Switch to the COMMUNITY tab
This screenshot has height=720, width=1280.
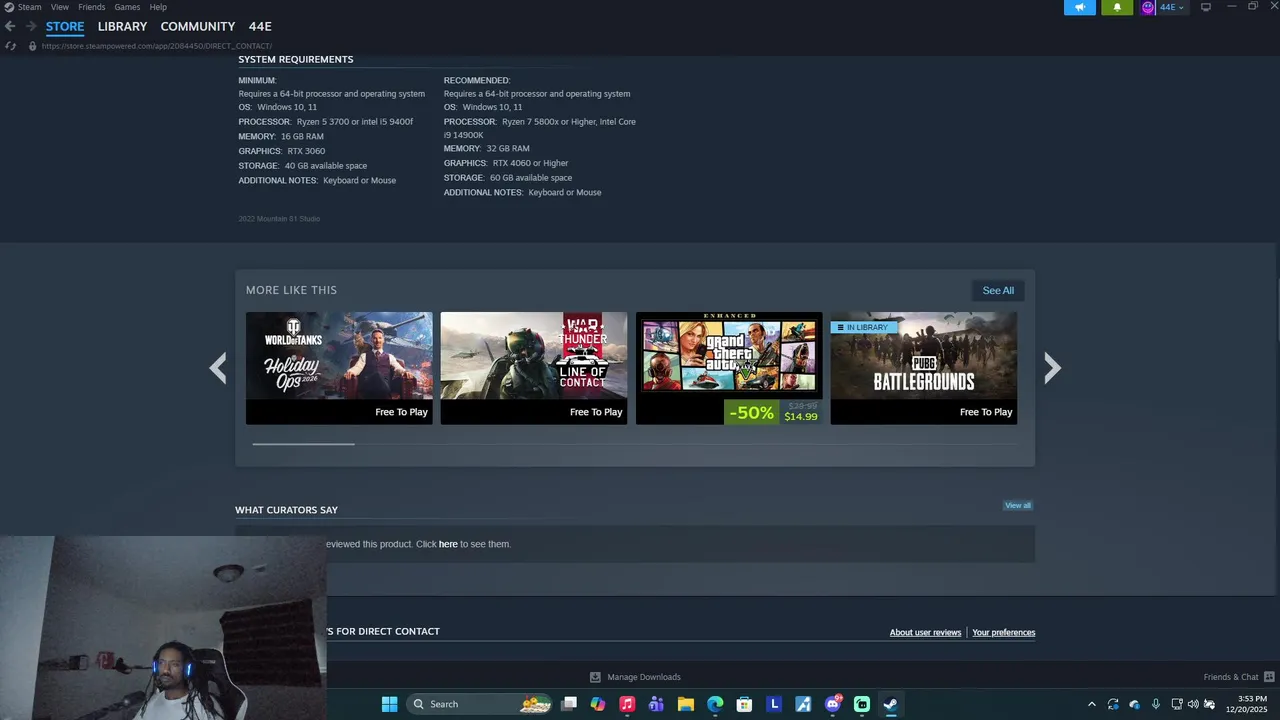[198, 26]
